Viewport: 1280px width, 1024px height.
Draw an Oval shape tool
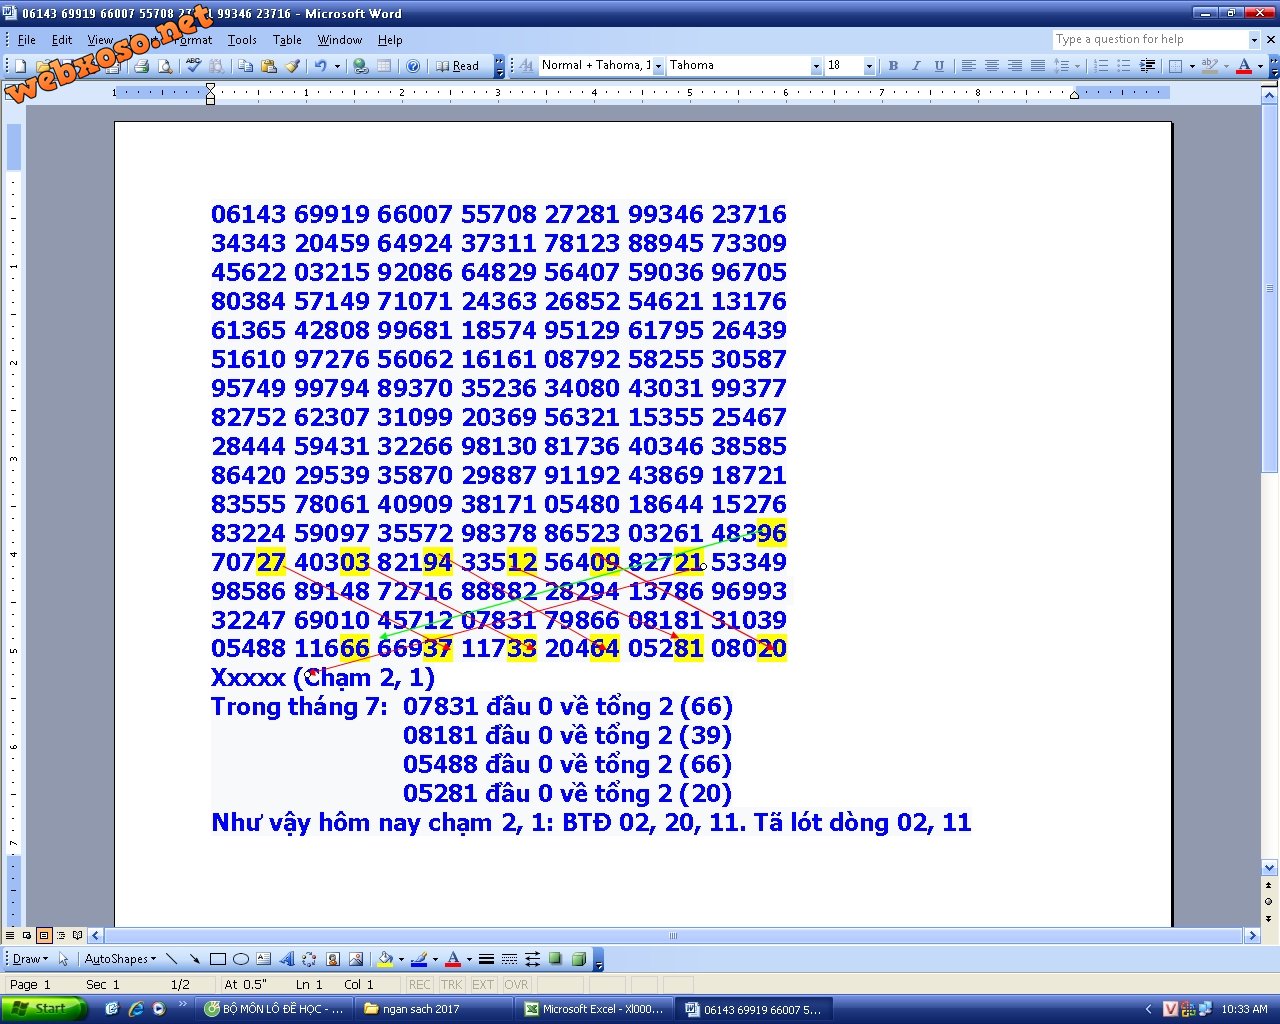[x=240, y=959]
